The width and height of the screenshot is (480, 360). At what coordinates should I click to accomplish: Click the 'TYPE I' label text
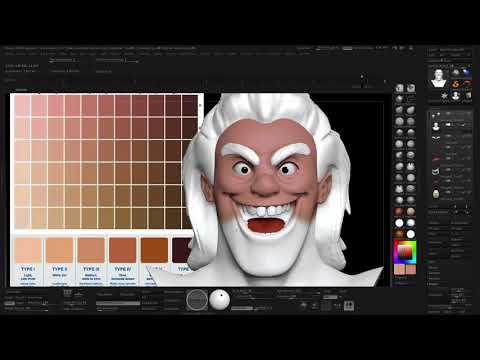tap(28, 269)
